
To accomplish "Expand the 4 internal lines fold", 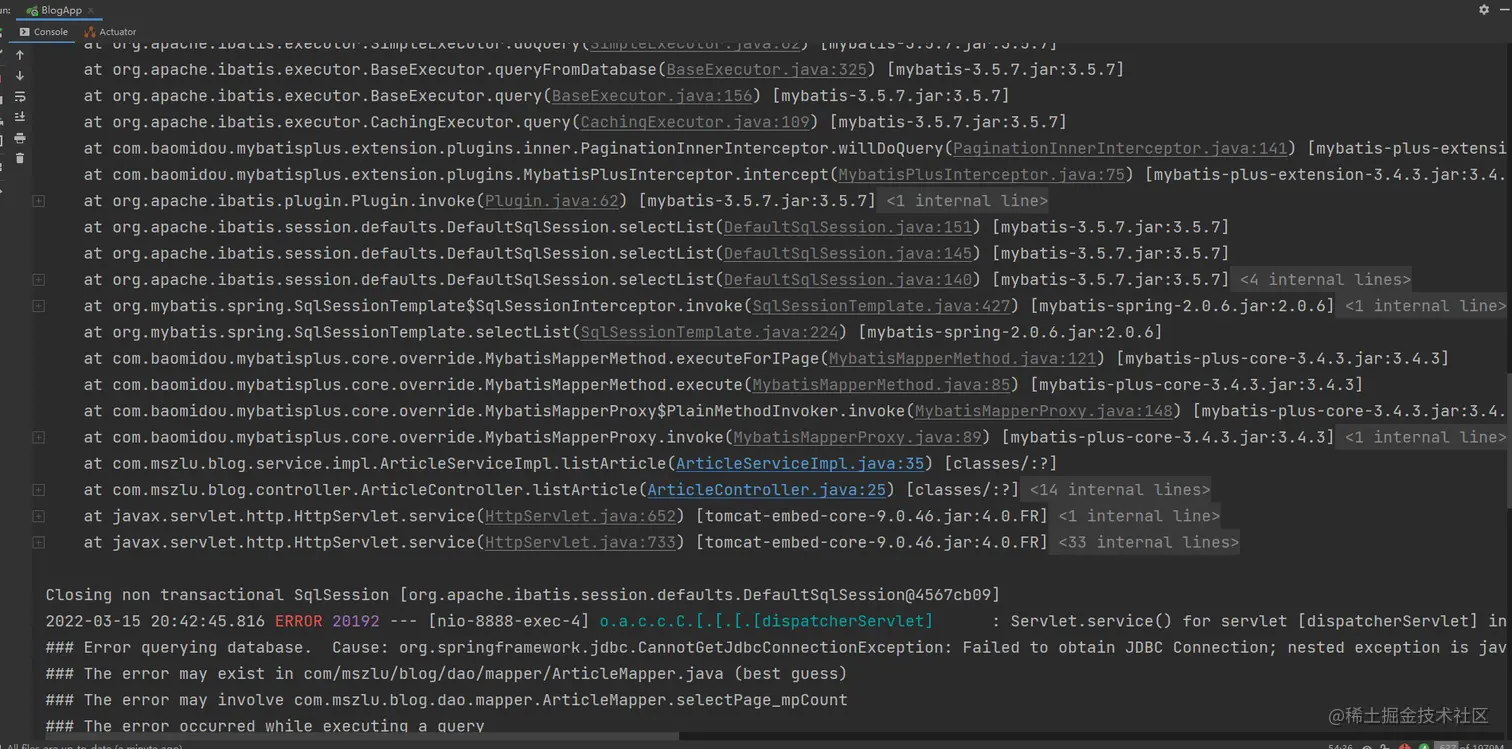I will tap(1325, 280).
